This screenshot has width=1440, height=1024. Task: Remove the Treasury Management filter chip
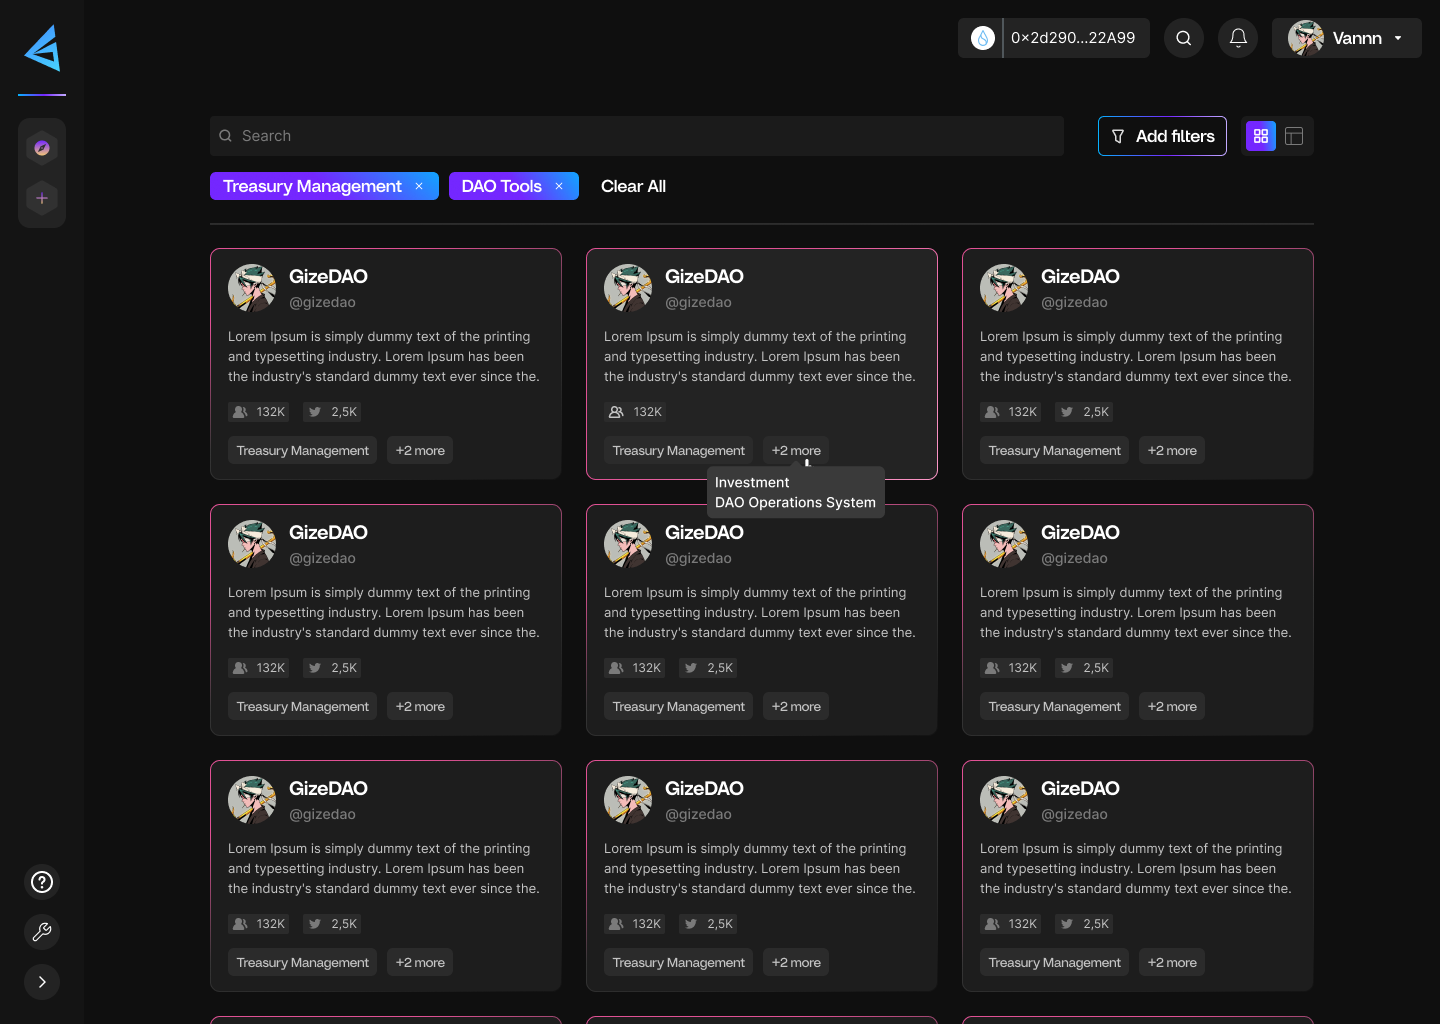point(419,186)
